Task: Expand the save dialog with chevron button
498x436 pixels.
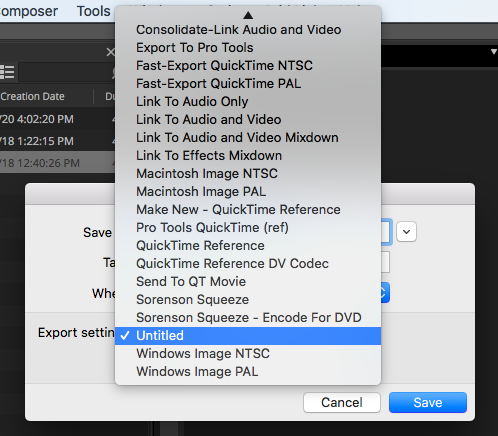Action: pos(406,231)
